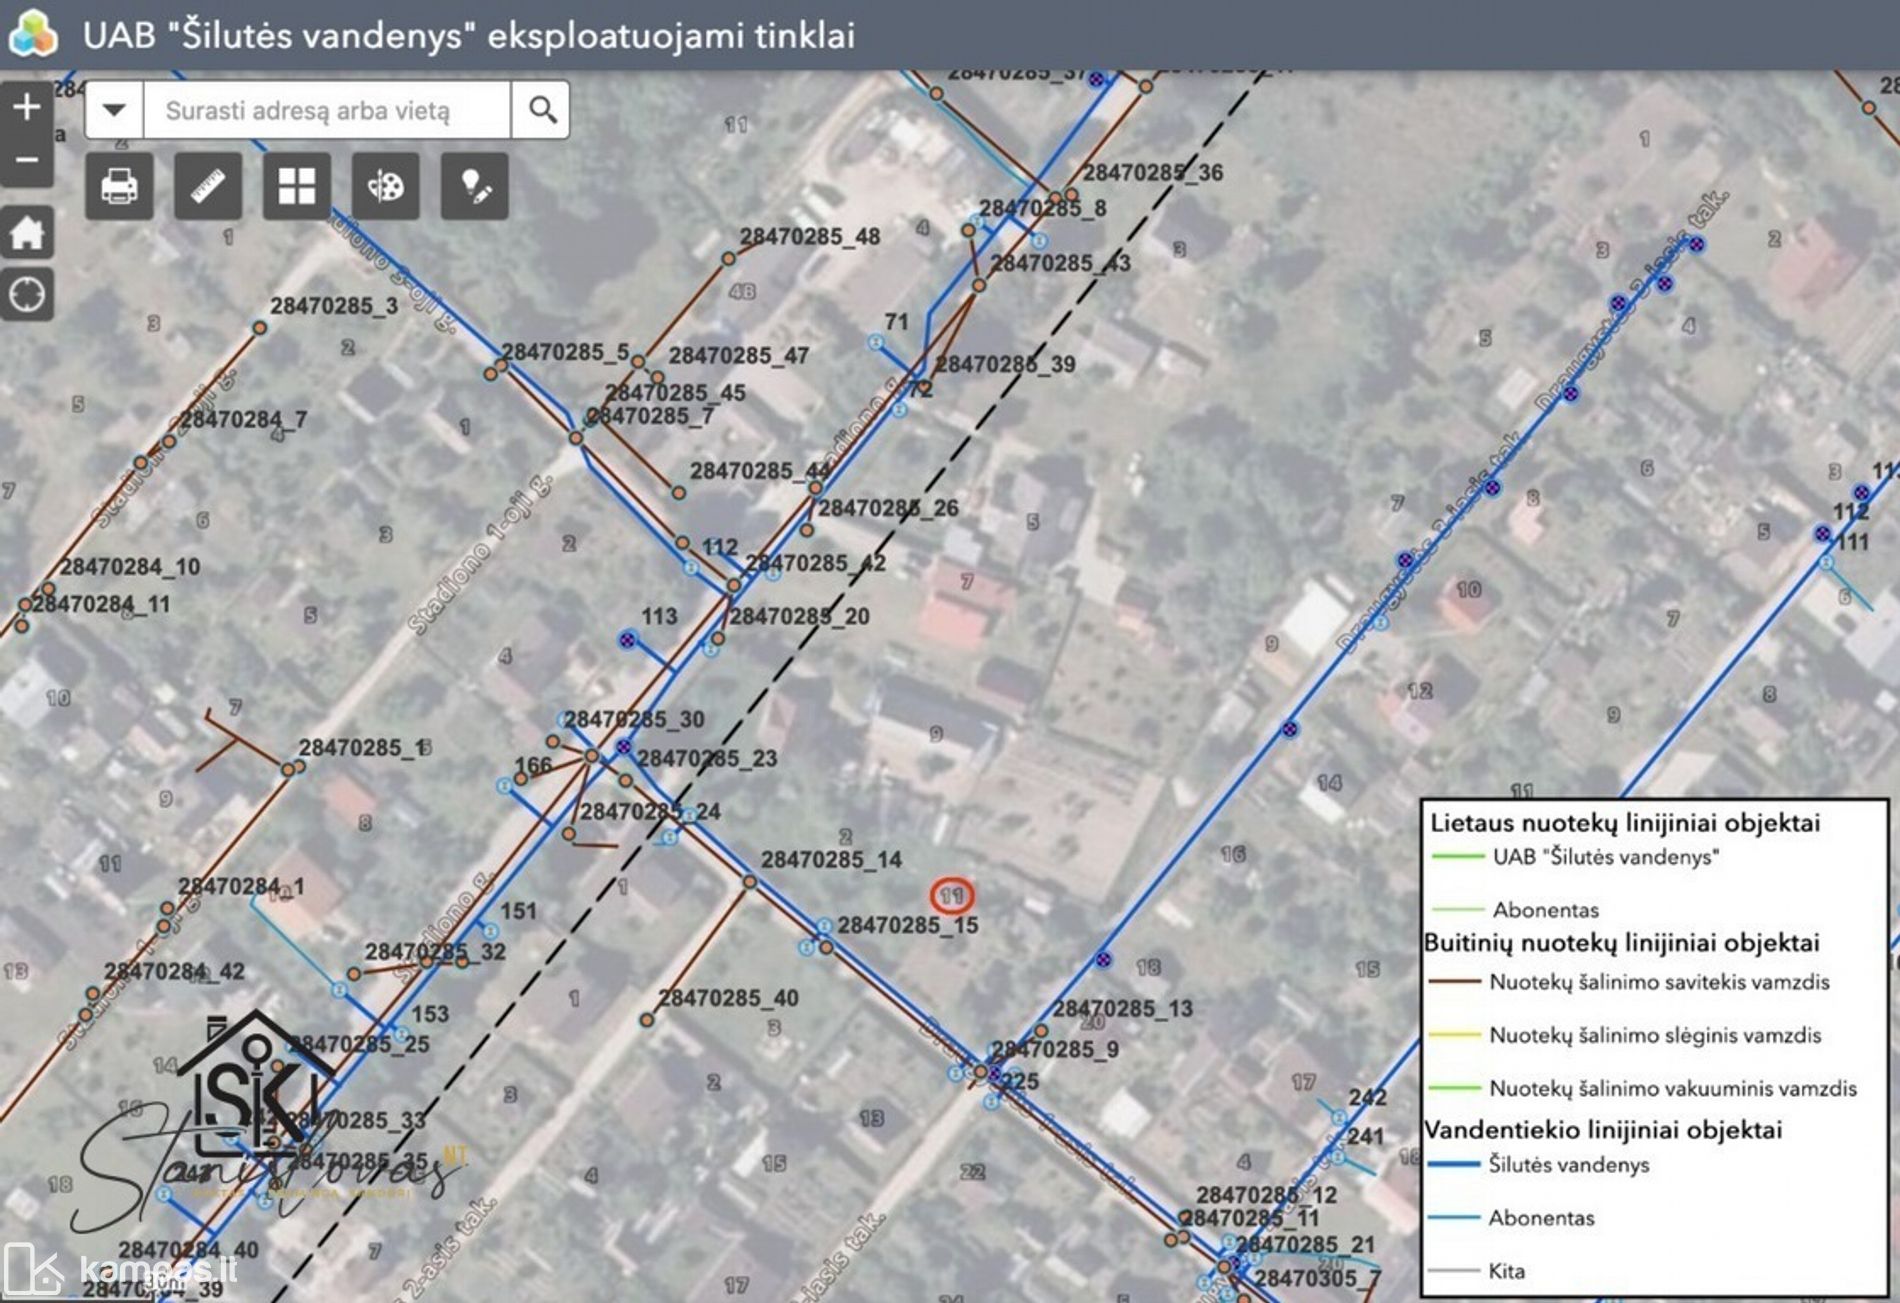Click the app logo in the header
1900x1303 pixels.
click(33, 34)
